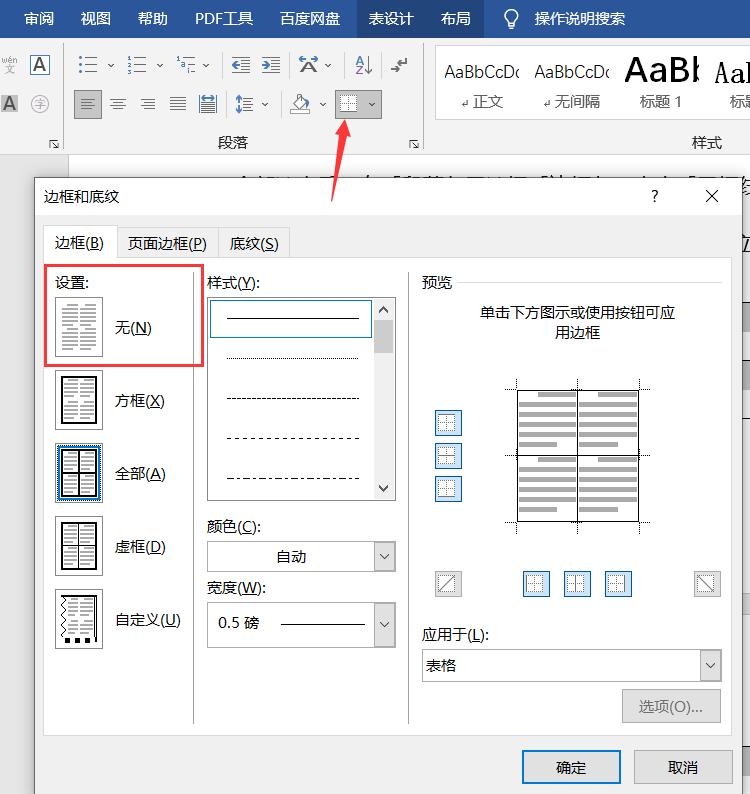This screenshot has height=794, width=750.
Task: Click the sort A-Z icon in ribbon
Action: [x=363, y=65]
